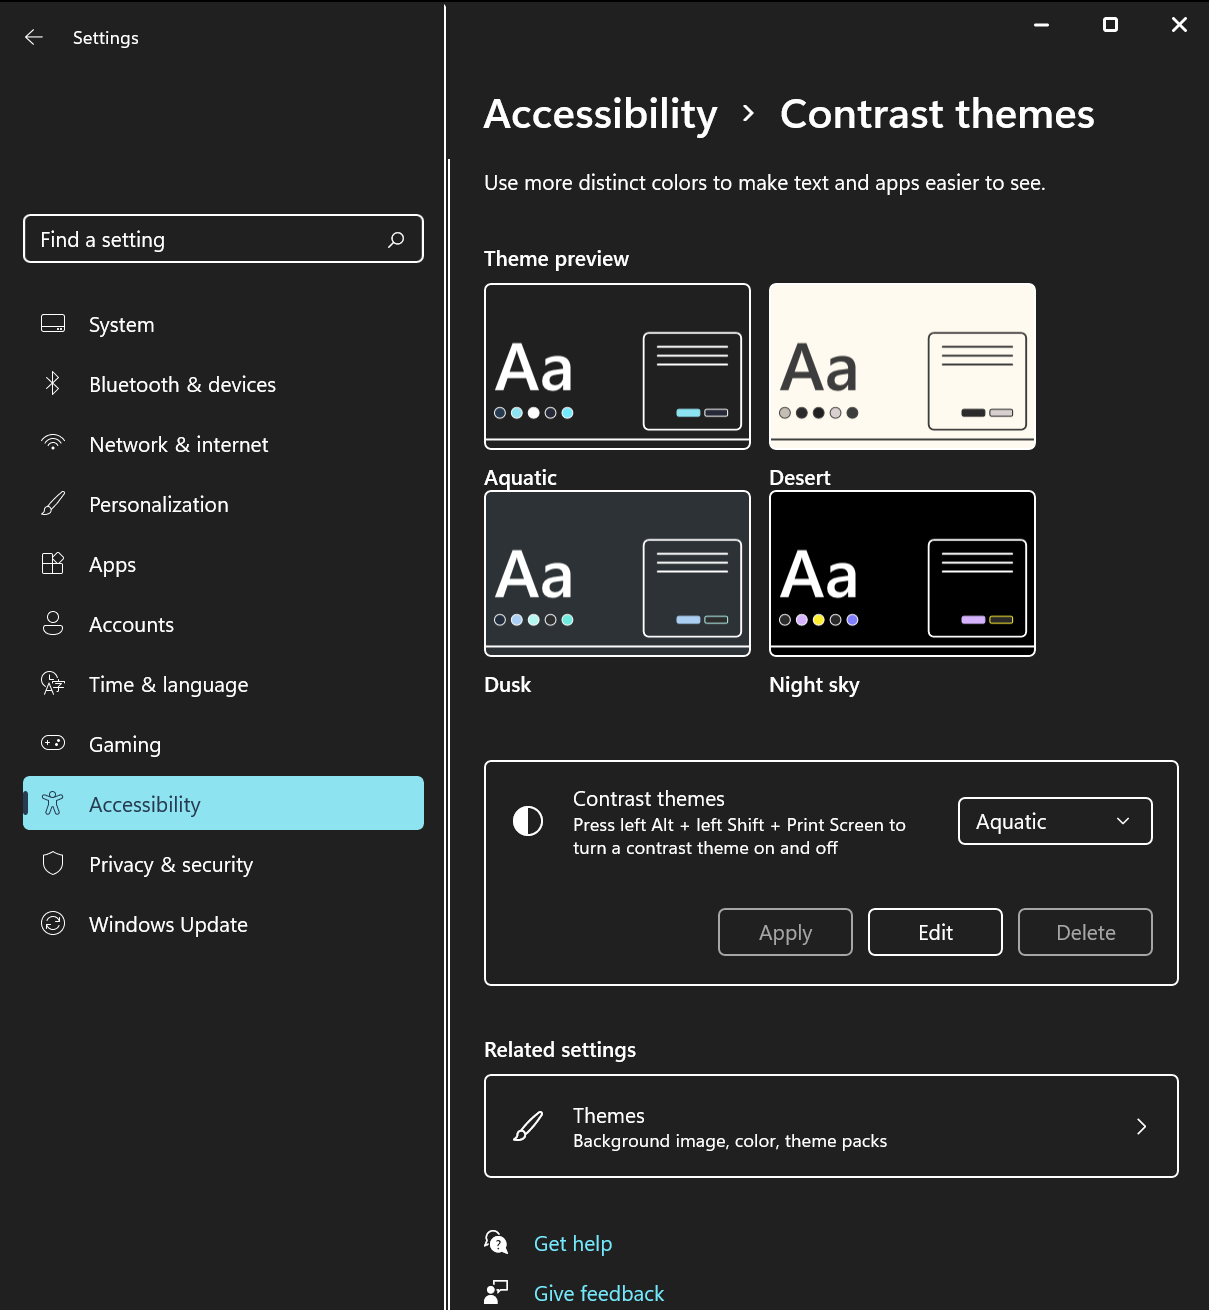Click the System icon in sidebar
This screenshot has height=1310, width=1209.
pyautogui.click(x=52, y=323)
